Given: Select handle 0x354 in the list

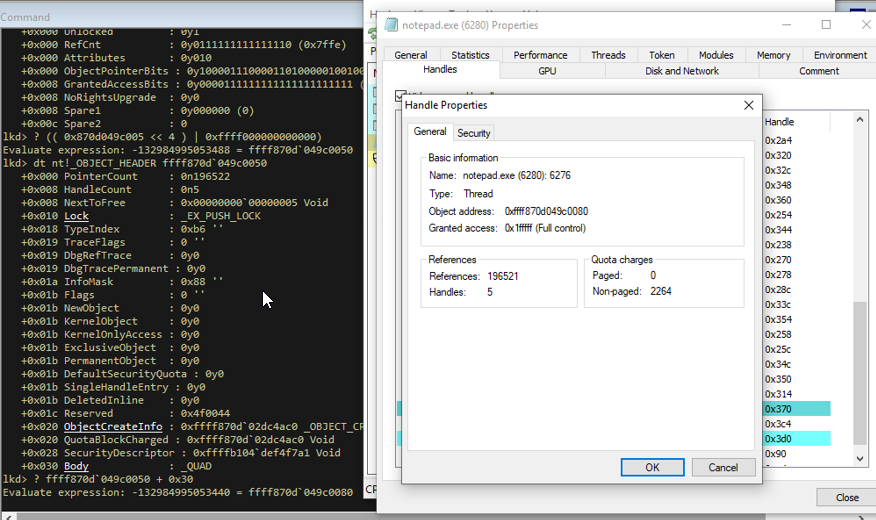Looking at the screenshot, I should tap(778, 319).
